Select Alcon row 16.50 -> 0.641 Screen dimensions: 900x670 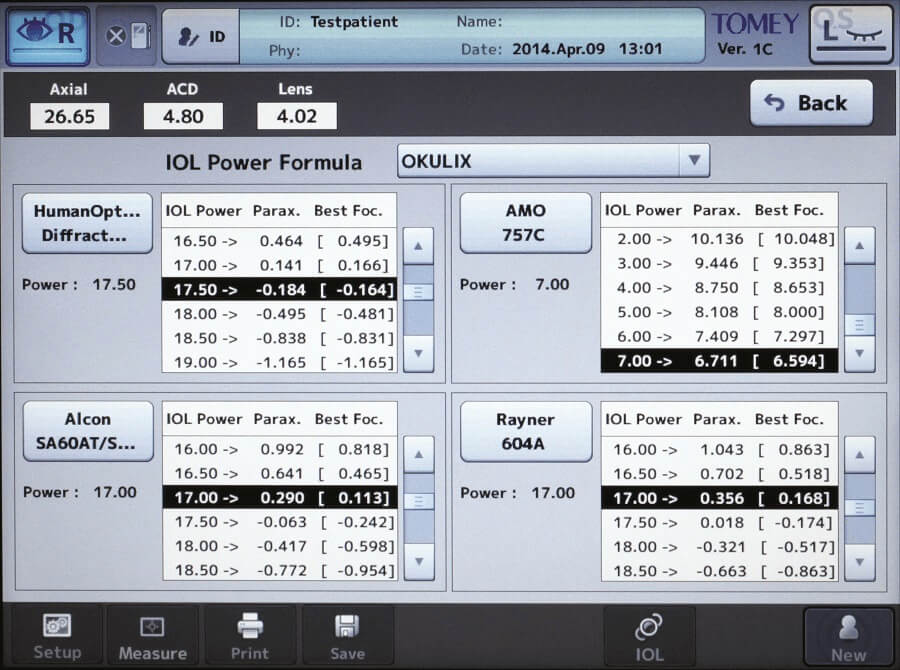[280, 474]
